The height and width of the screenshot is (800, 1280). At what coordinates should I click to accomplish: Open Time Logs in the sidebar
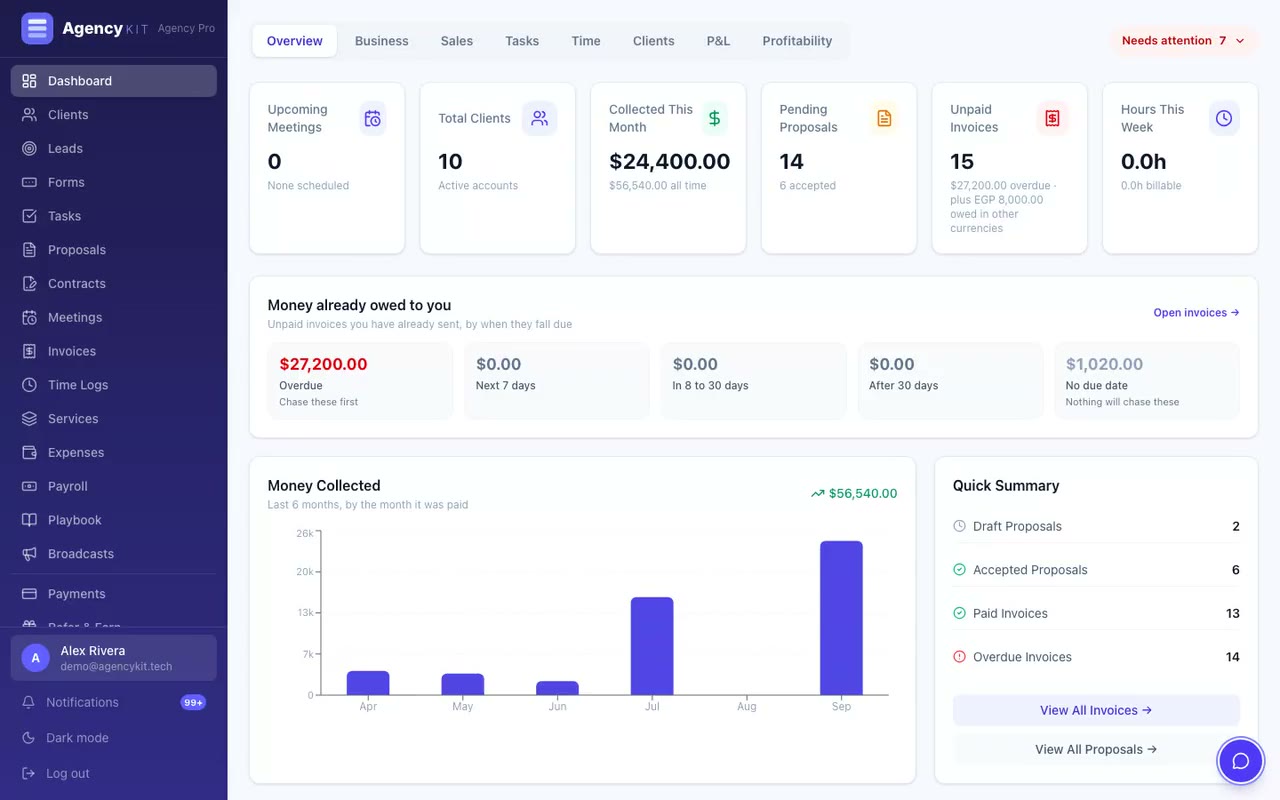click(114, 385)
